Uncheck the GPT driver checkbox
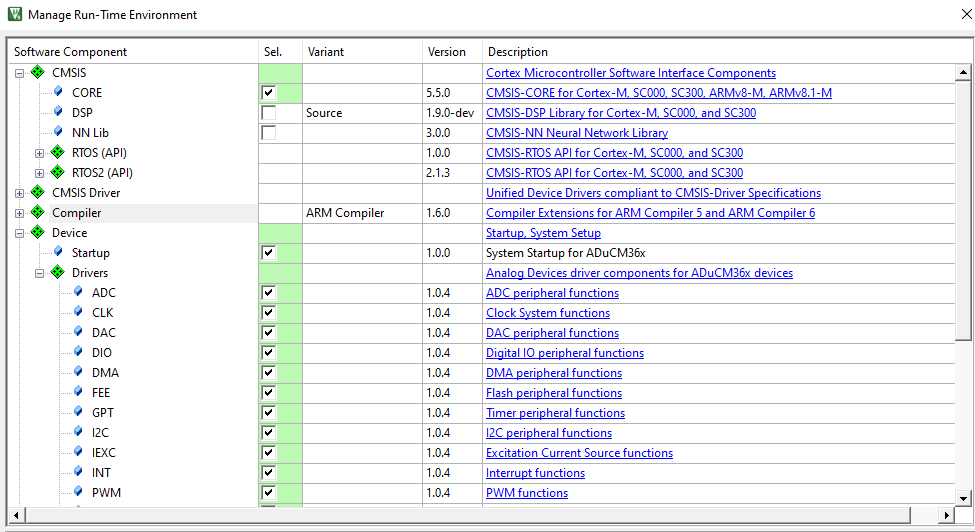Screen dimensions: 975x532 (269, 413)
